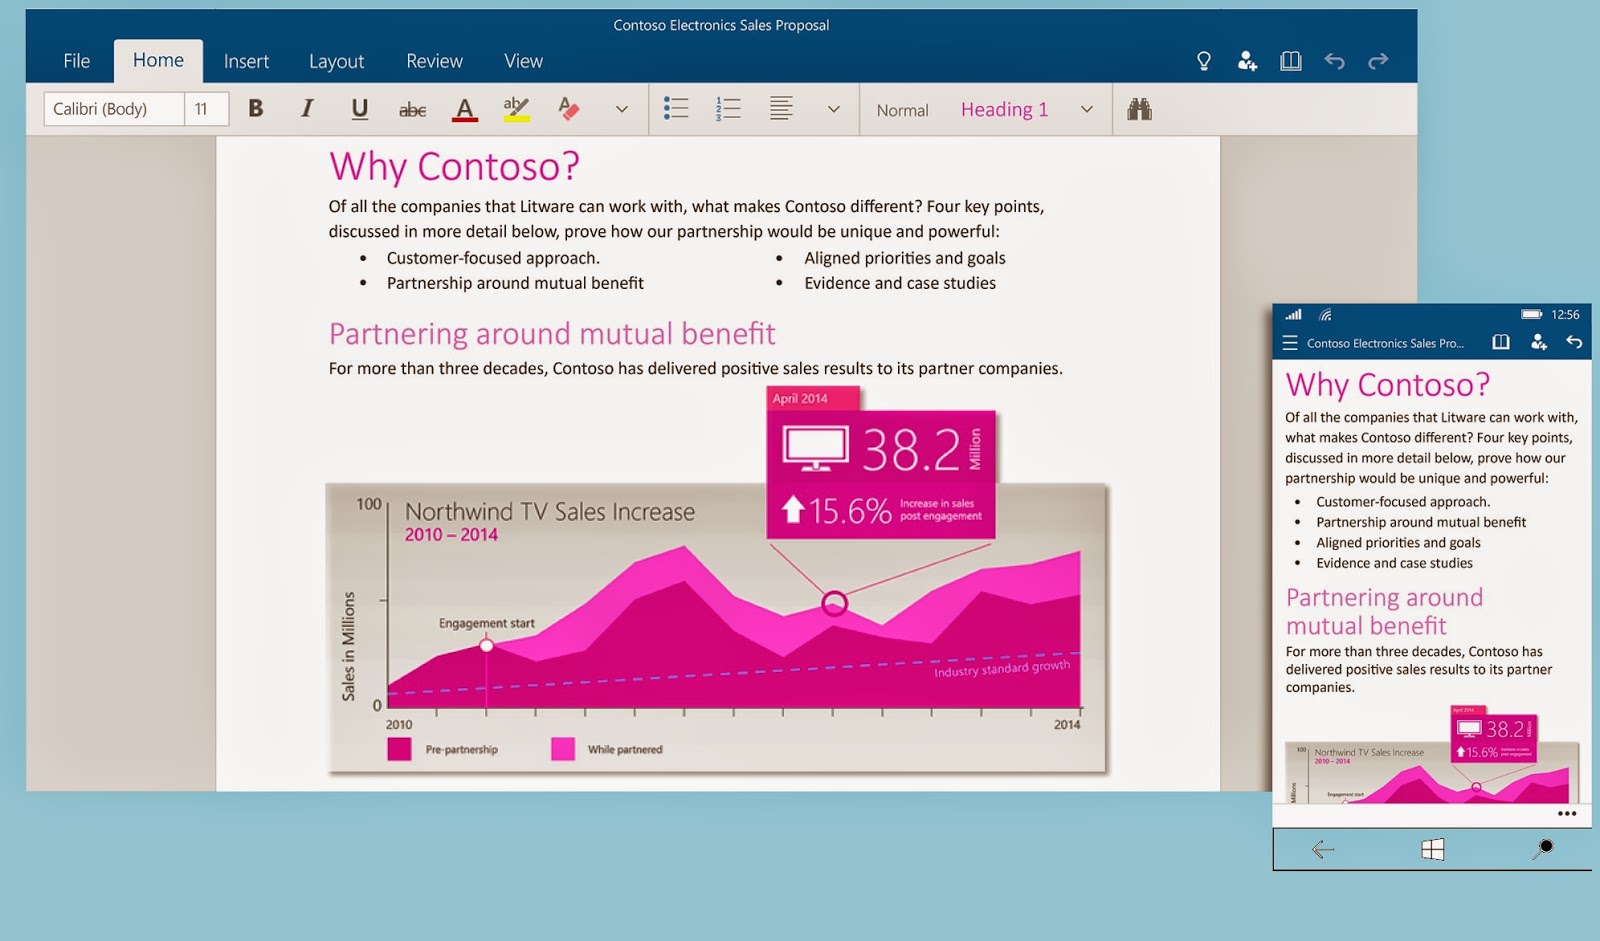Switch to the Layout tab
Image resolution: width=1600 pixels, height=941 pixels.
coord(336,61)
